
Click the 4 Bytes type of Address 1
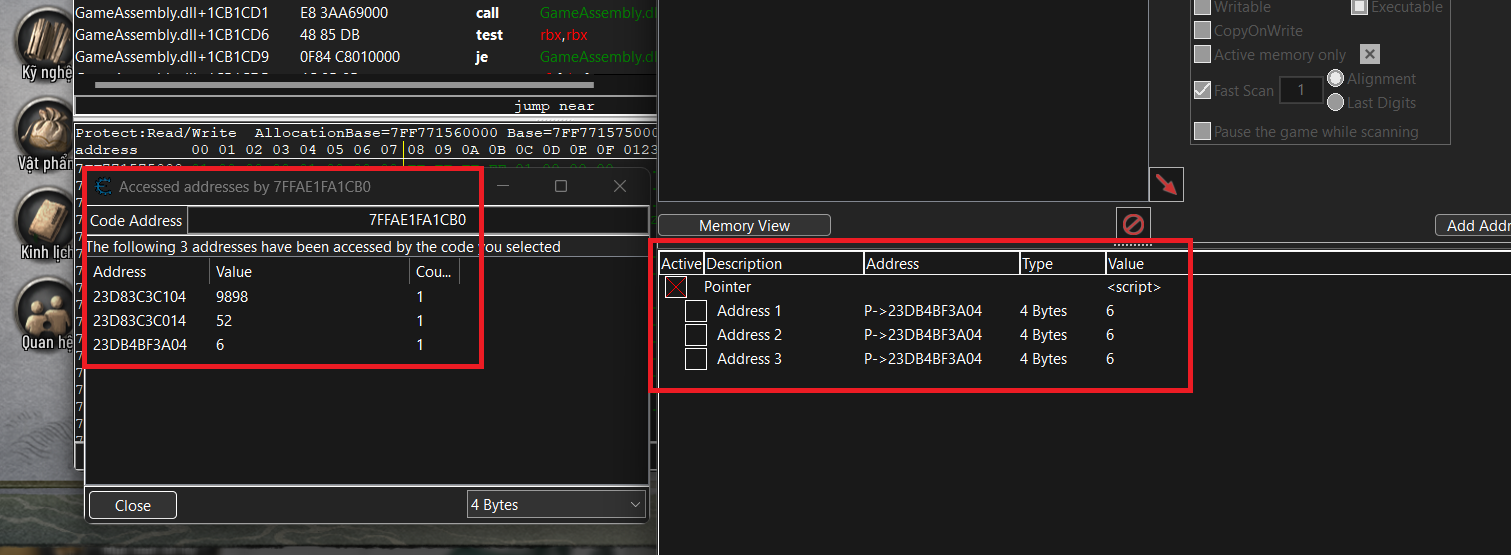[x=1045, y=311]
